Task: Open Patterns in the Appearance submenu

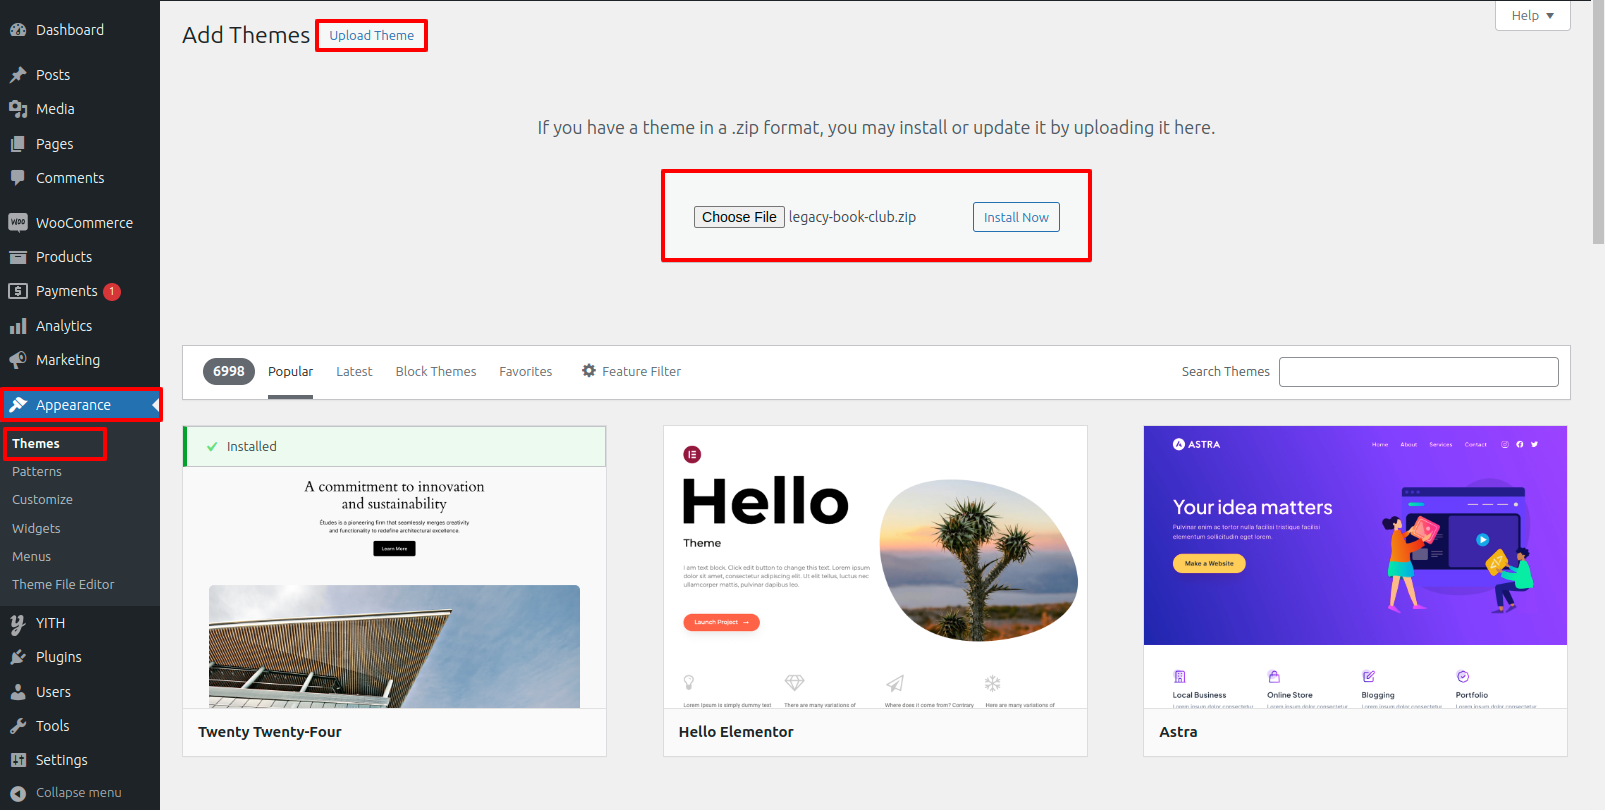Action: tap(37, 472)
